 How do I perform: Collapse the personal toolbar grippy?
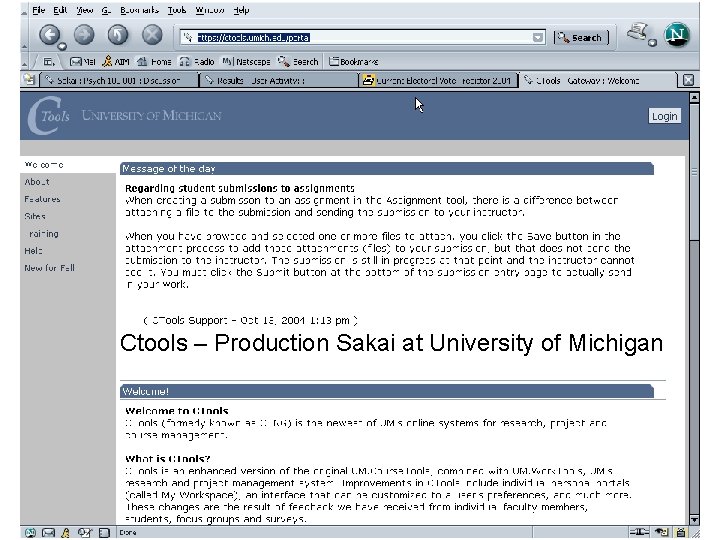point(24,62)
